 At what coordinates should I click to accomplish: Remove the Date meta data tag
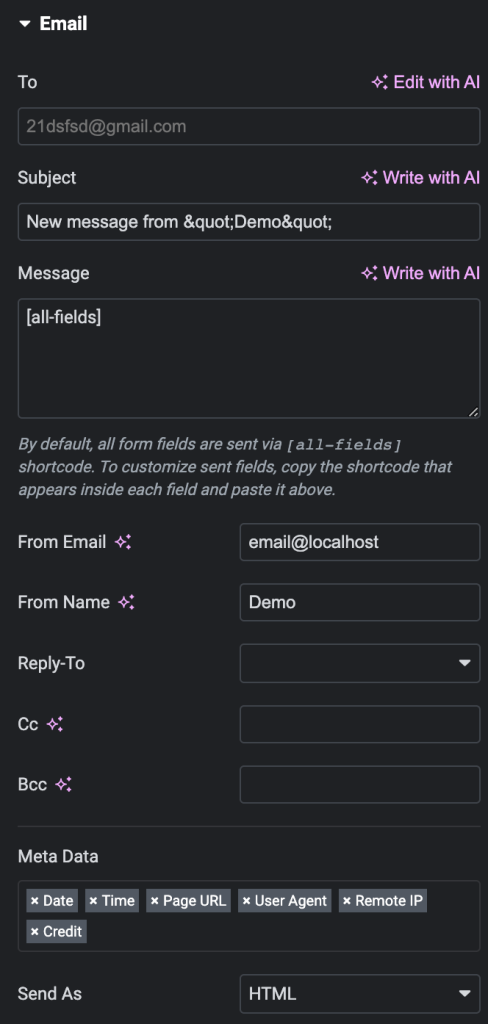(35, 901)
